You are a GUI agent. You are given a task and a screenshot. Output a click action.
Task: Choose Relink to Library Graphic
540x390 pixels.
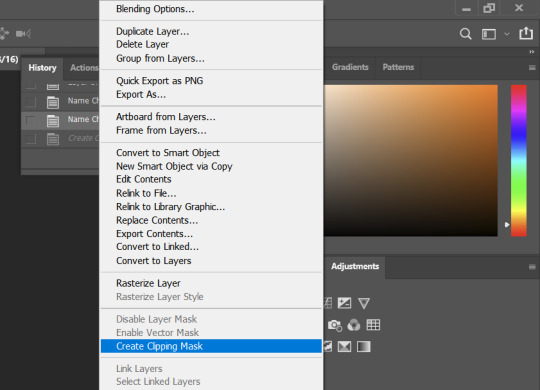tap(211, 207)
